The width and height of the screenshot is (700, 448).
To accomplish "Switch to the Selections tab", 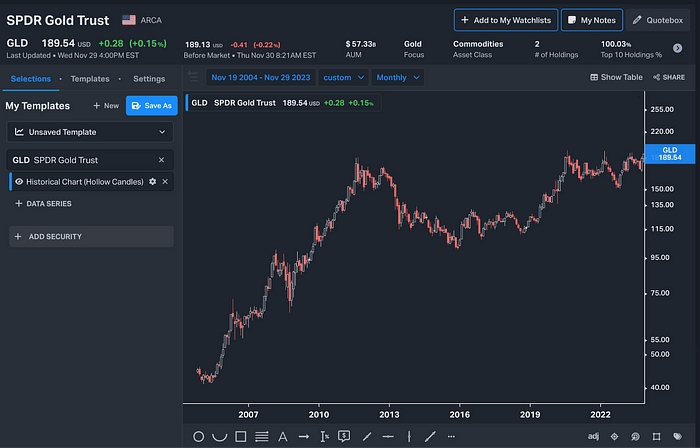I will pyautogui.click(x=30, y=79).
